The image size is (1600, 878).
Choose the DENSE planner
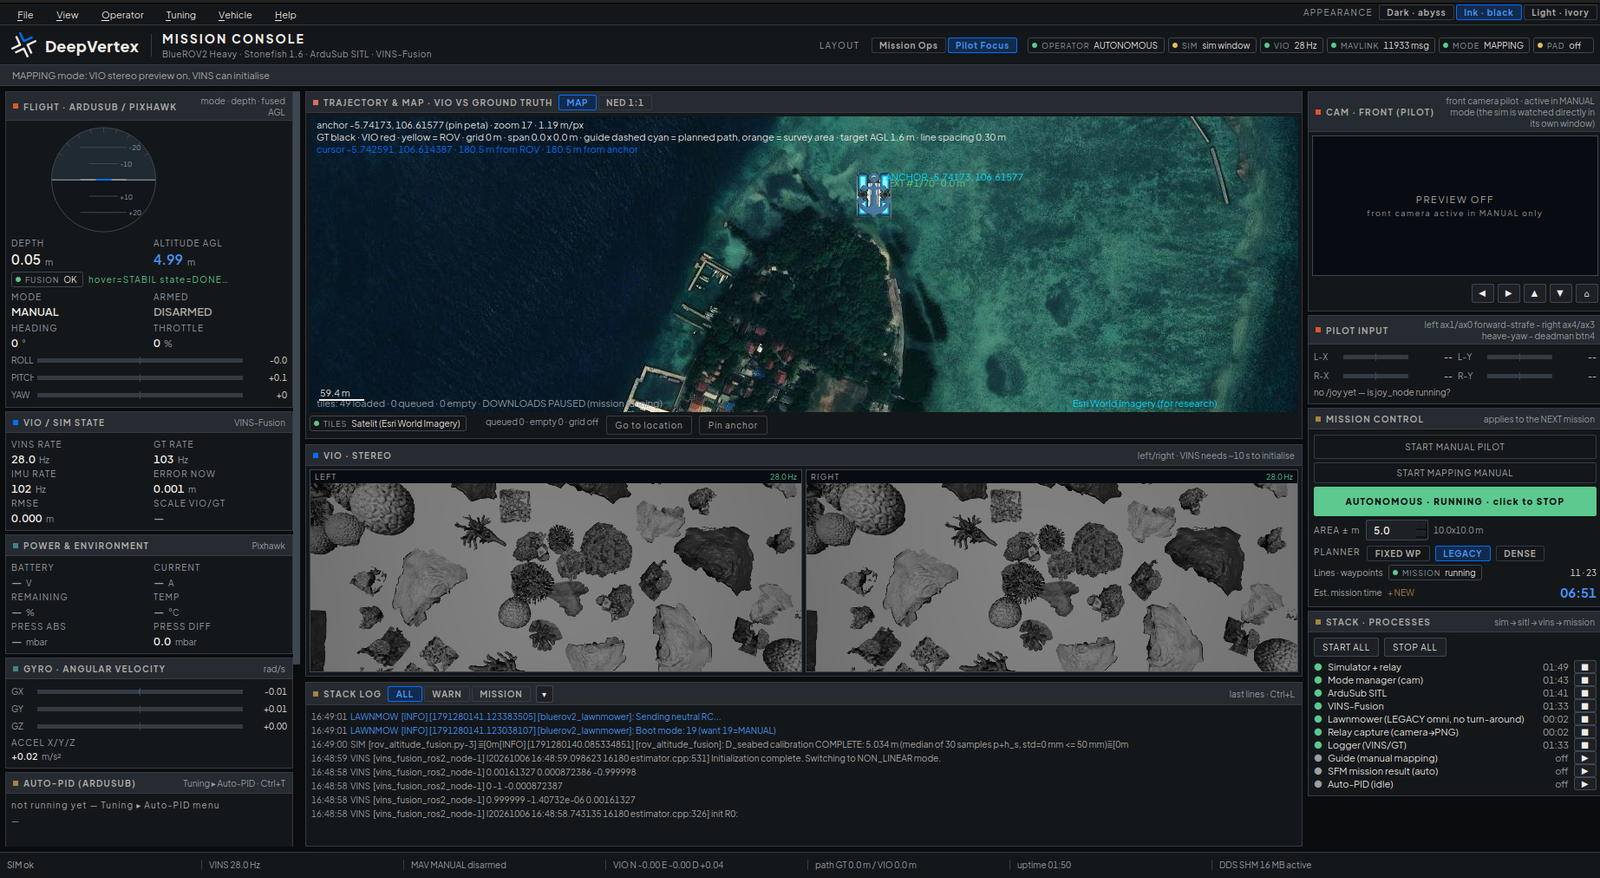pyautogui.click(x=1519, y=553)
